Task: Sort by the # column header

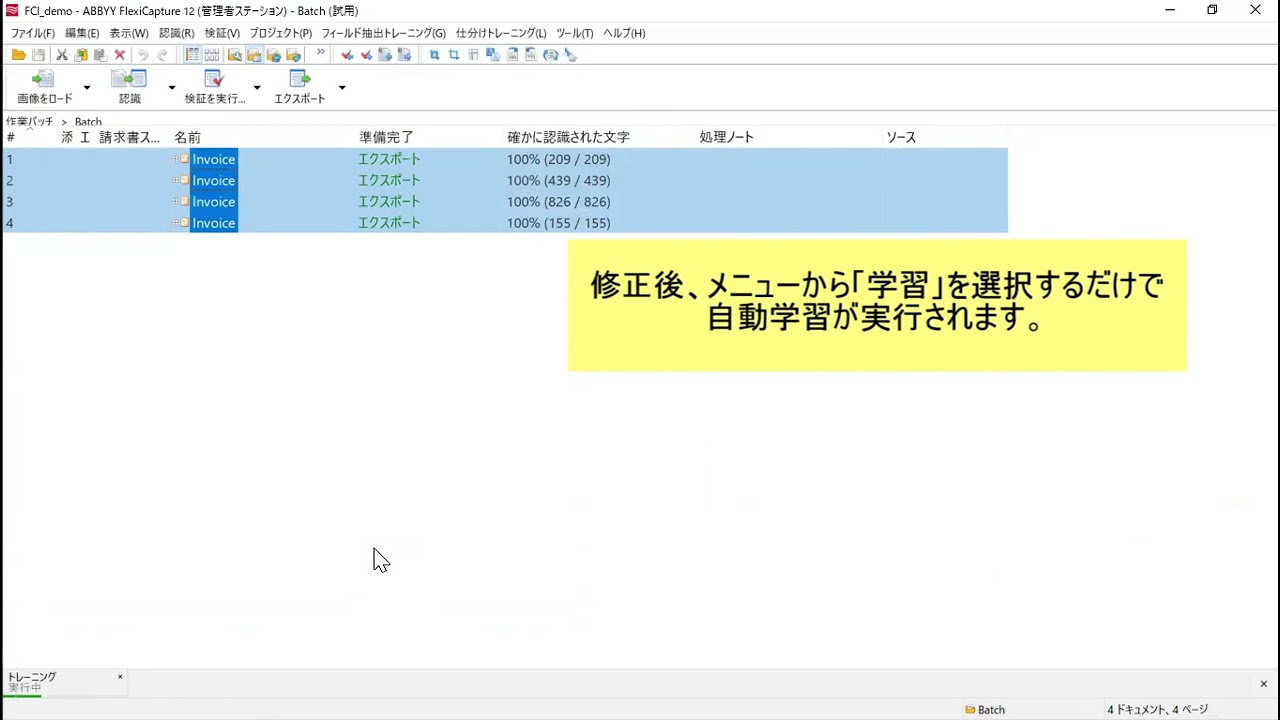Action: click(x=10, y=137)
